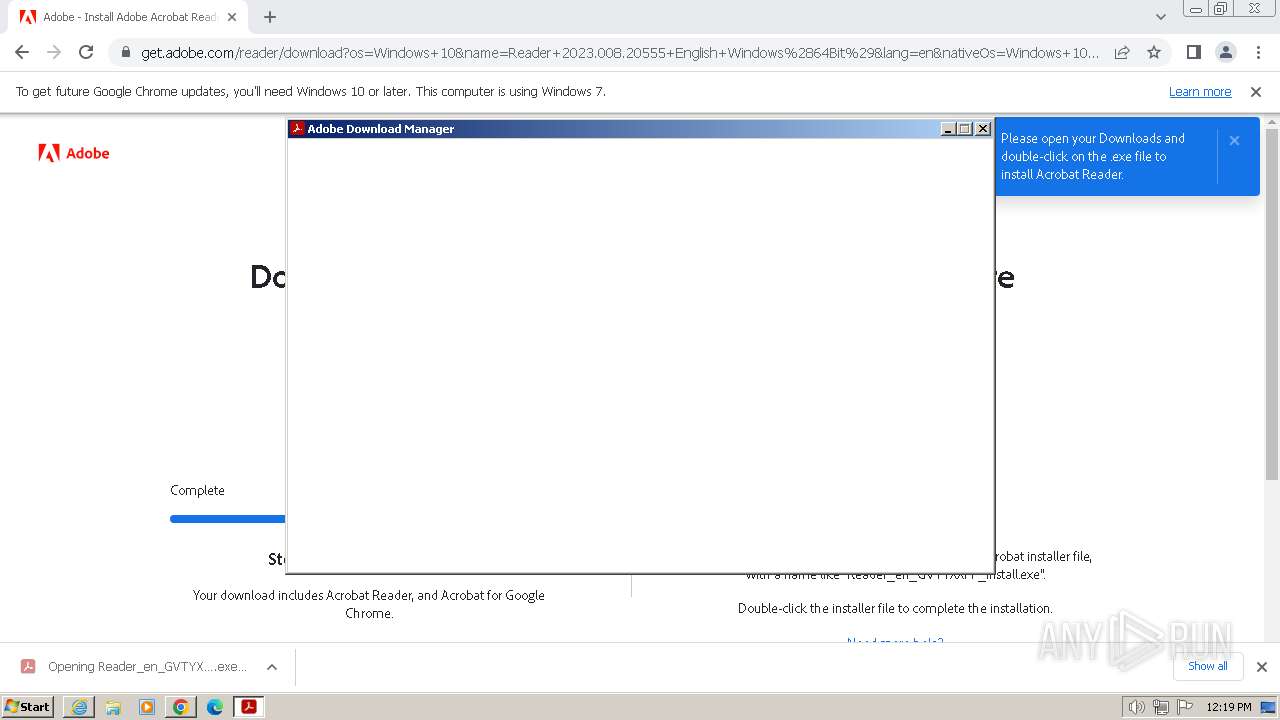Open the Reader_en_GVTYX download item
1280x720 pixels.
[x=133, y=667]
